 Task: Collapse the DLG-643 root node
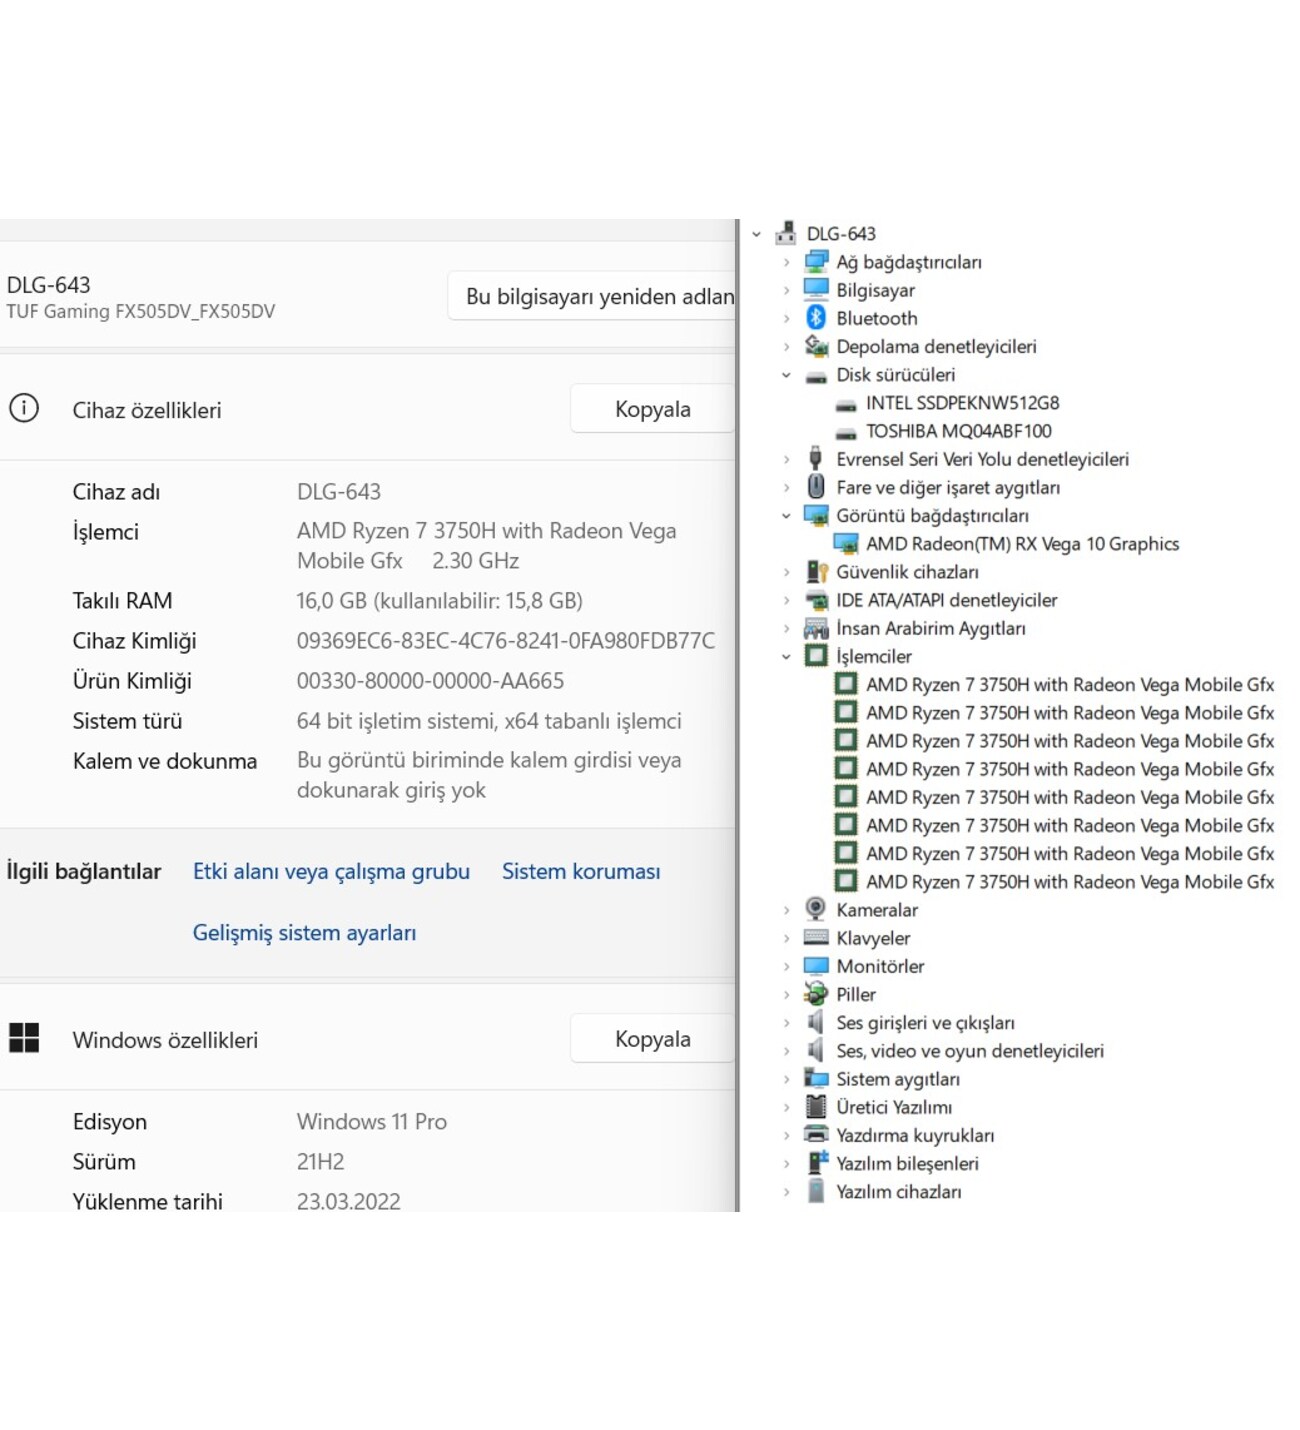pos(757,234)
